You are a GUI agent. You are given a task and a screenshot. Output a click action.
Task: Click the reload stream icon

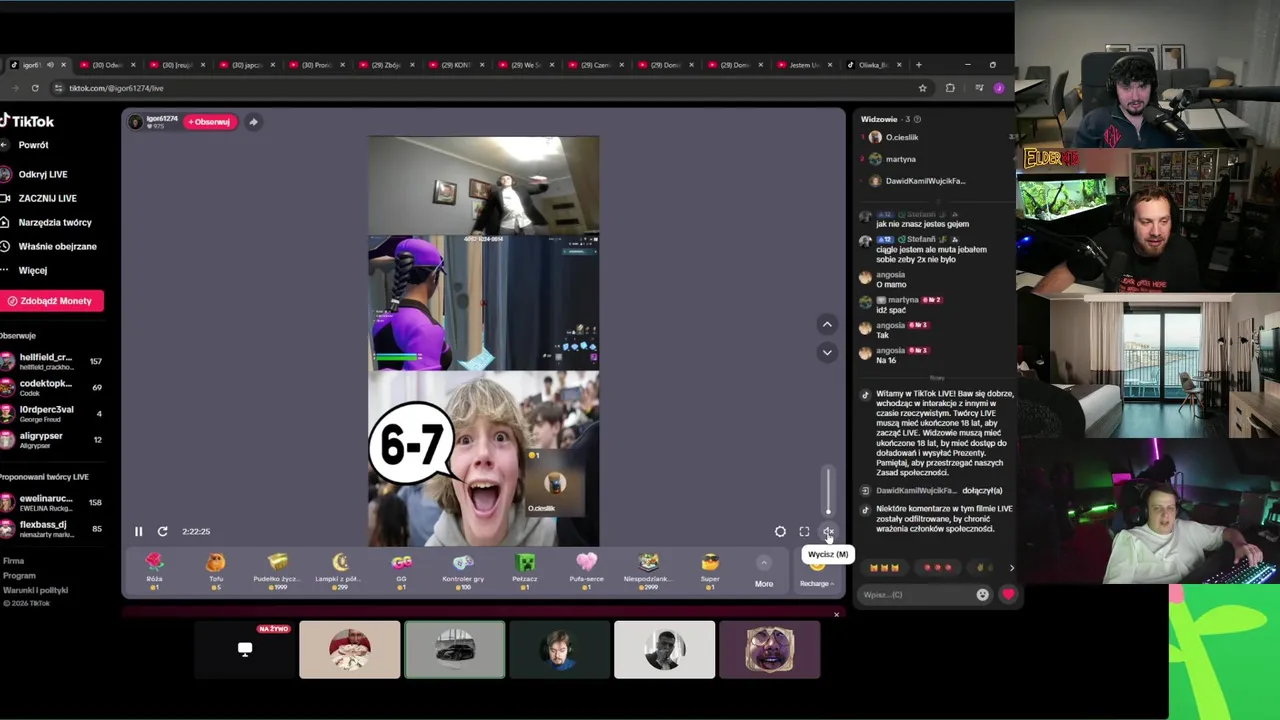(162, 532)
